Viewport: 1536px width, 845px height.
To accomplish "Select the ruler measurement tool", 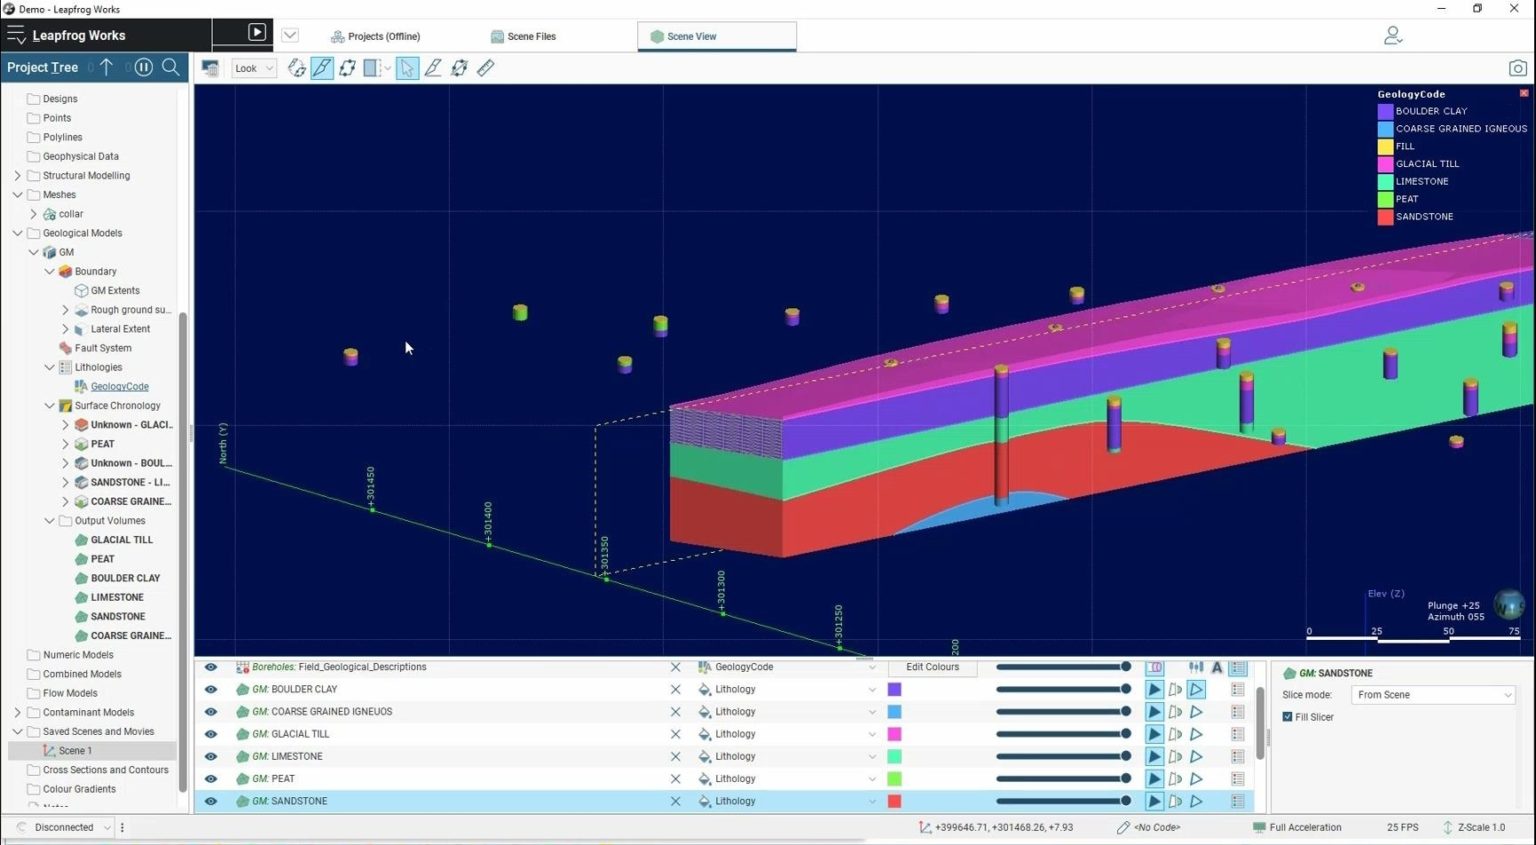I will 486,68.
